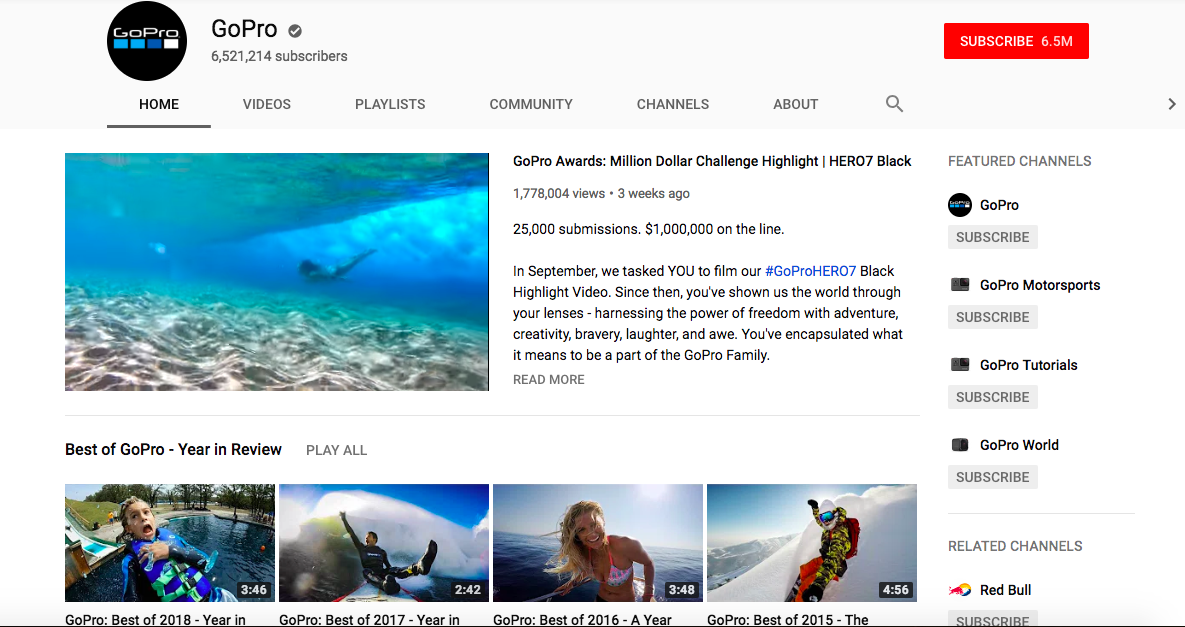The width and height of the screenshot is (1185, 627).
Task: Click the Red Bull channel logo icon
Action: tap(960, 590)
